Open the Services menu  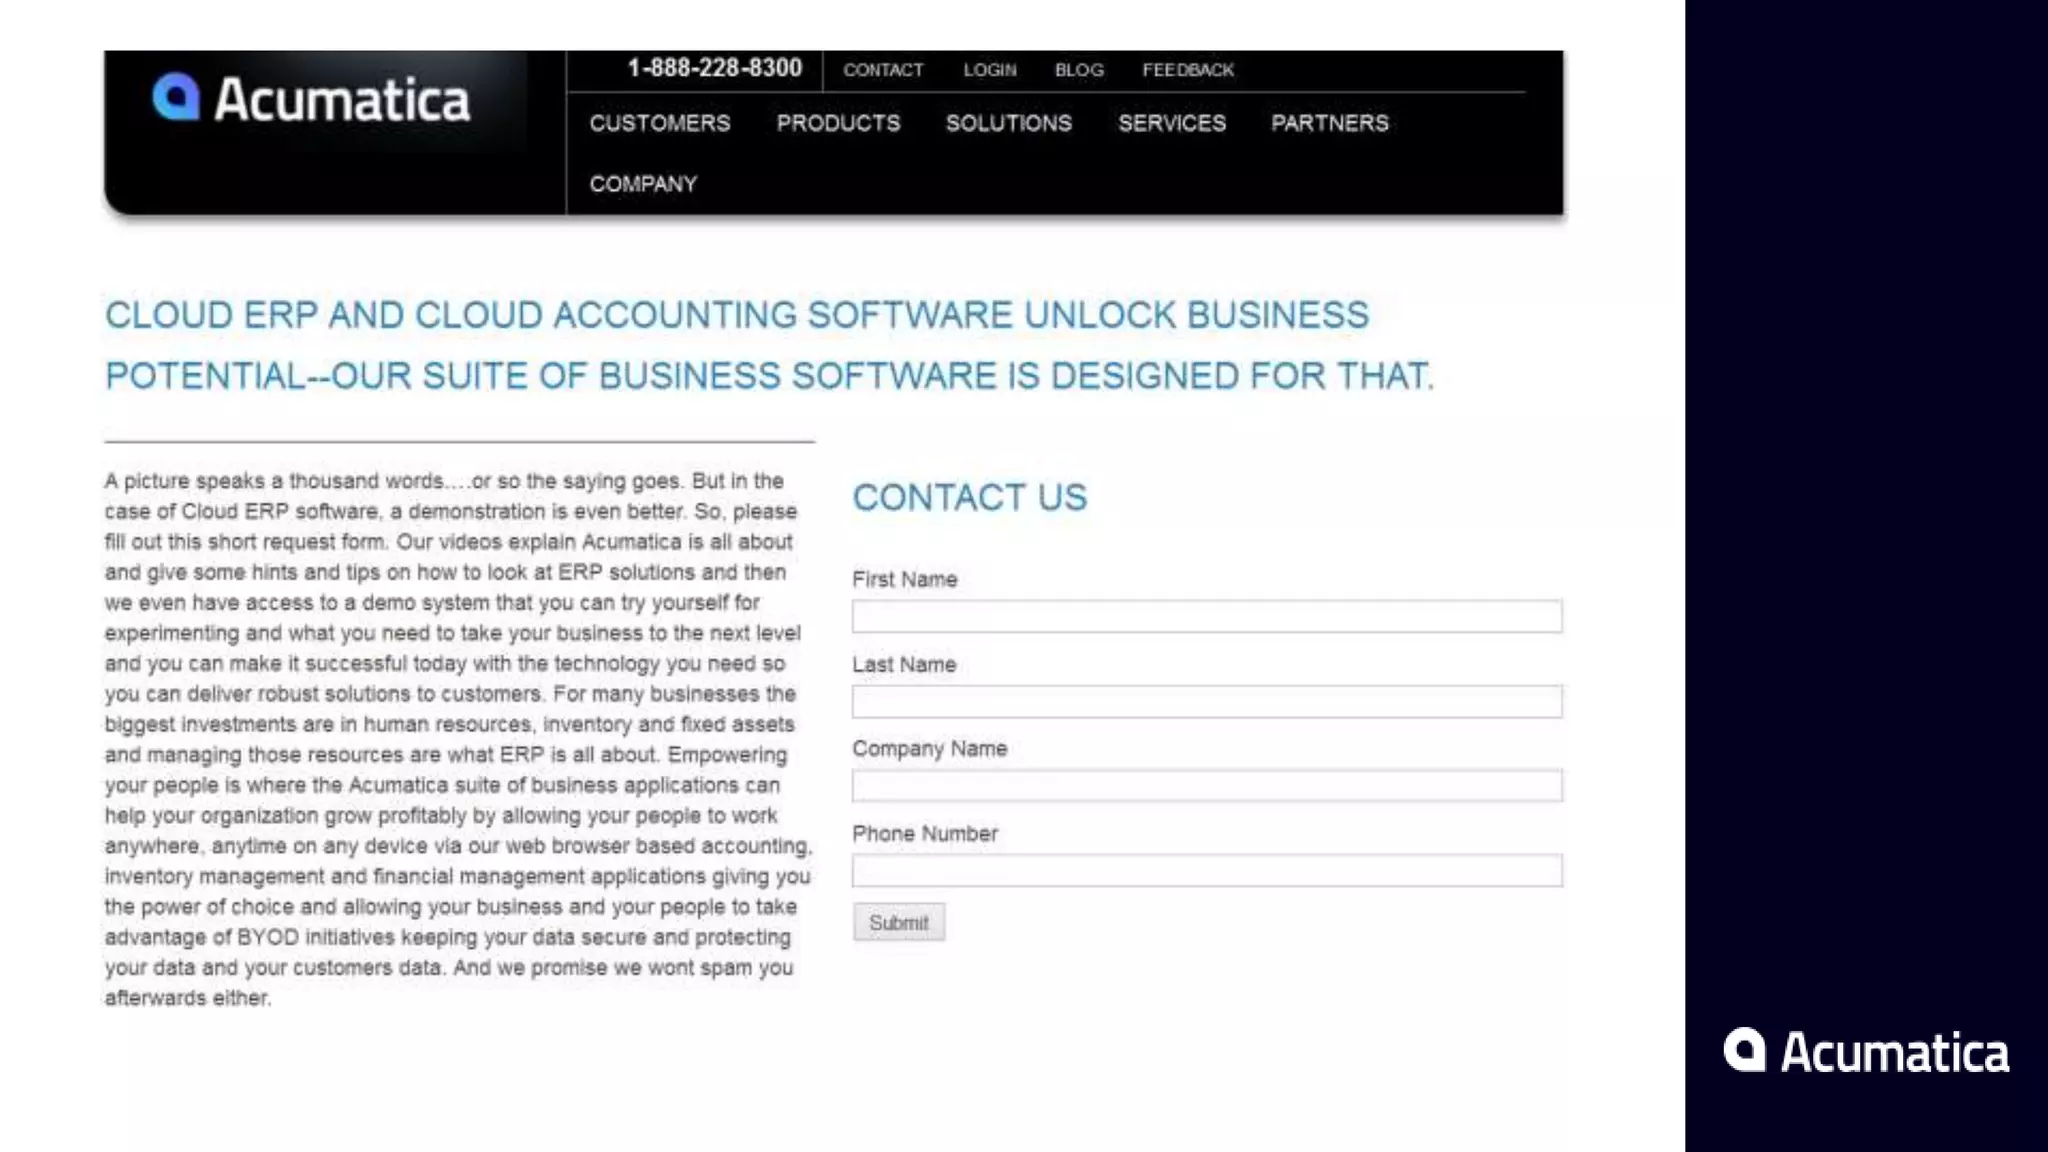click(1171, 123)
